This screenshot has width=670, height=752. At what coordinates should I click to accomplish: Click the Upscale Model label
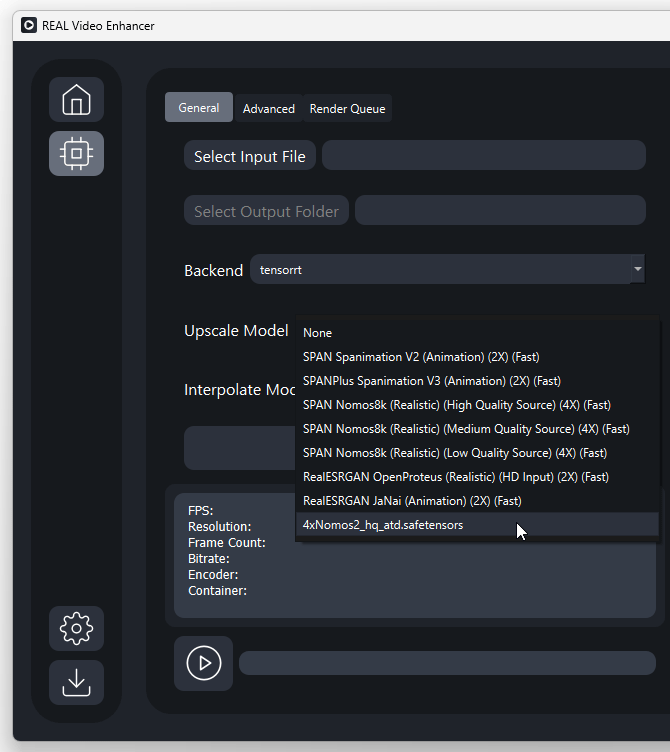236,330
